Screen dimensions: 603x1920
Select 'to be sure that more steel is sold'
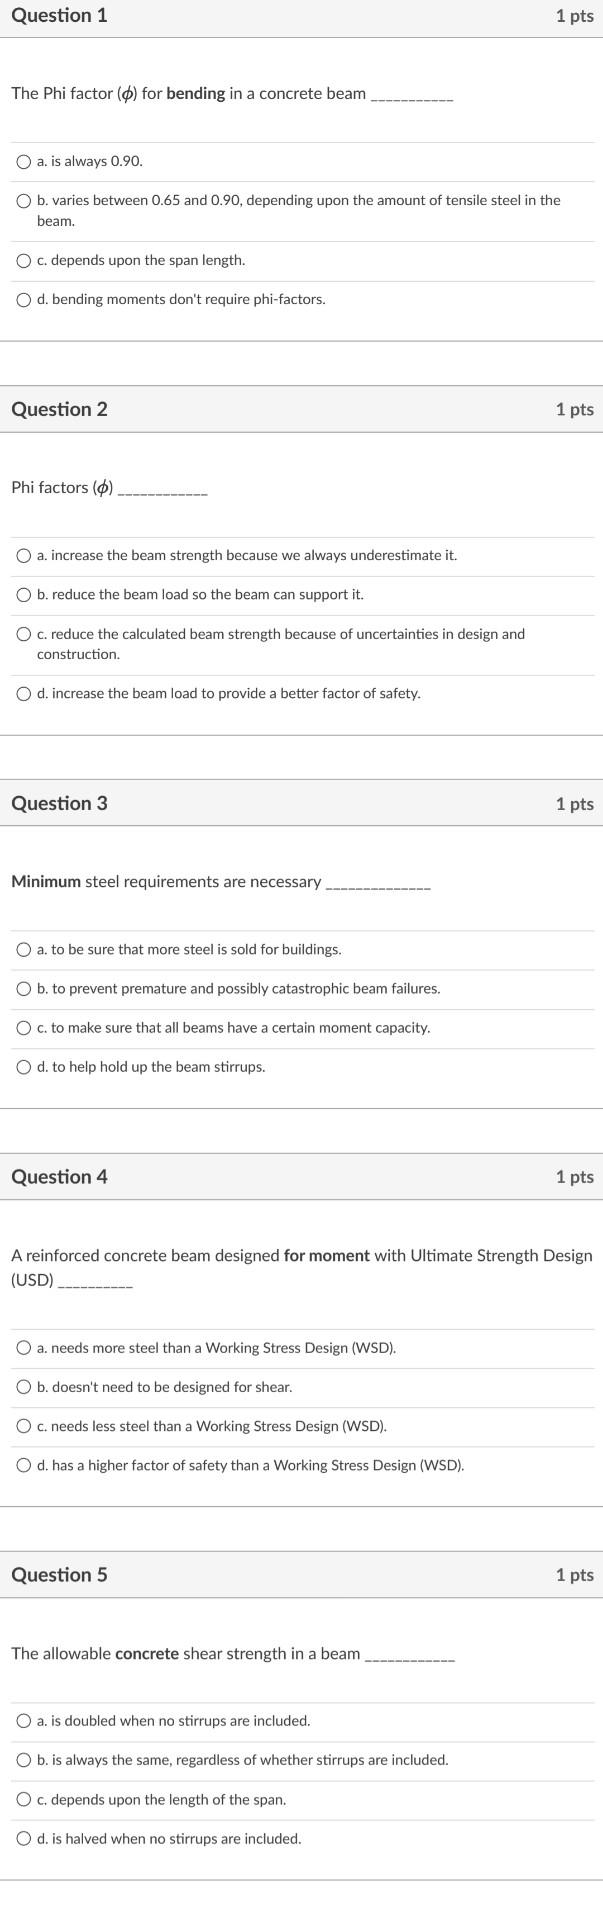22,949
